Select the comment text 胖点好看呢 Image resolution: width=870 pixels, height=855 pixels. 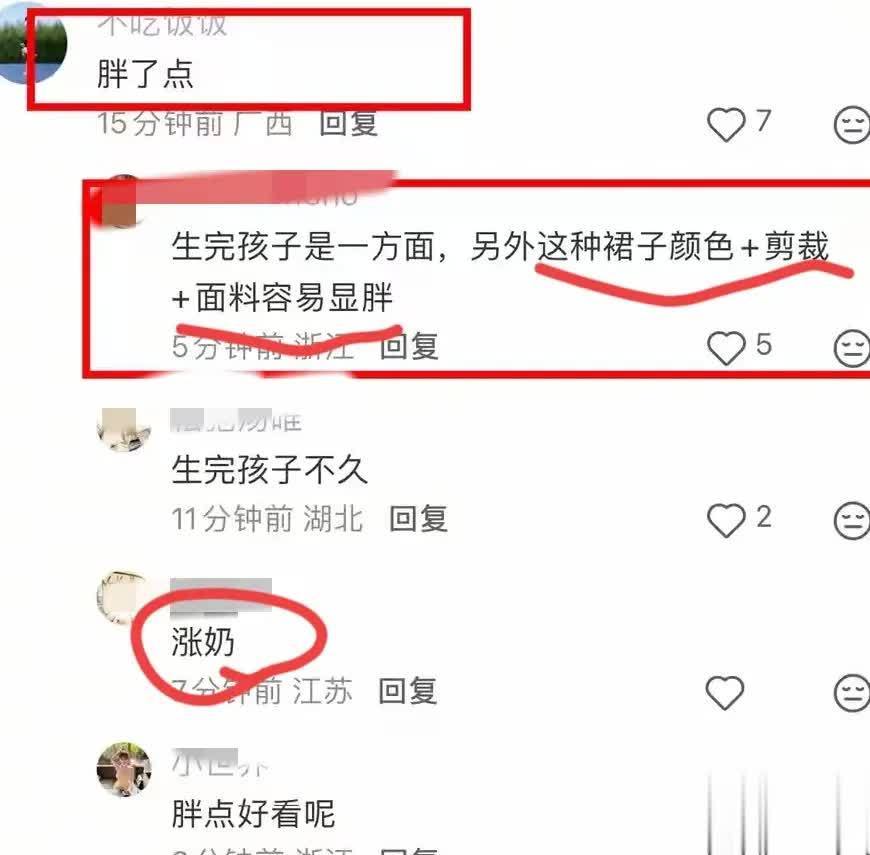[x=253, y=814]
